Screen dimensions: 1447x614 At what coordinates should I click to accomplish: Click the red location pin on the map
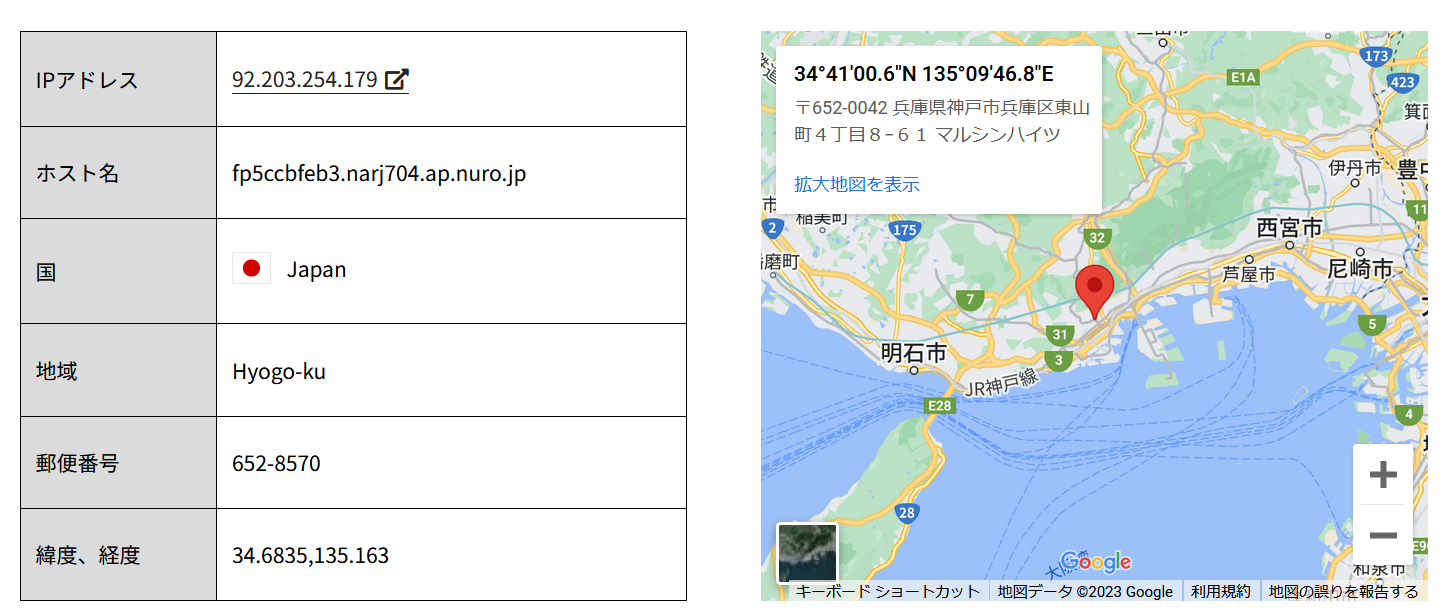tap(1094, 292)
